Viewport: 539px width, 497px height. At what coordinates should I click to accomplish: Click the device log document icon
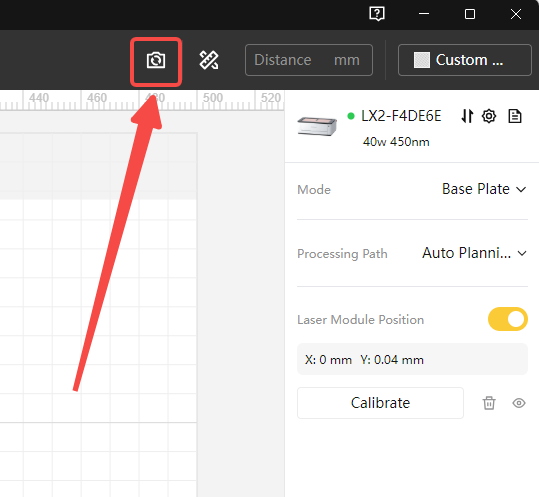515,116
